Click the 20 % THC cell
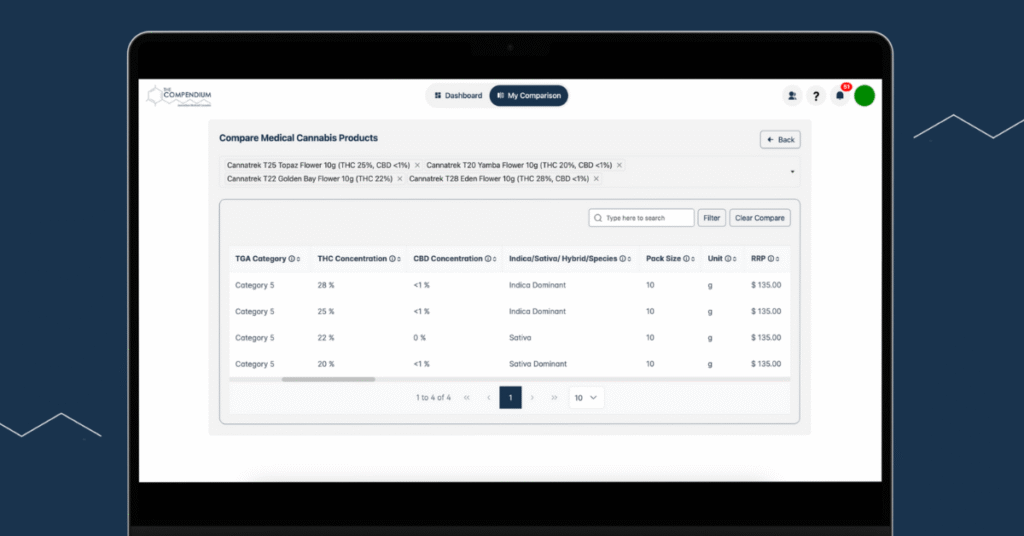Image resolution: width=1024 pixels, height=536 pixels. pos(326,364)
